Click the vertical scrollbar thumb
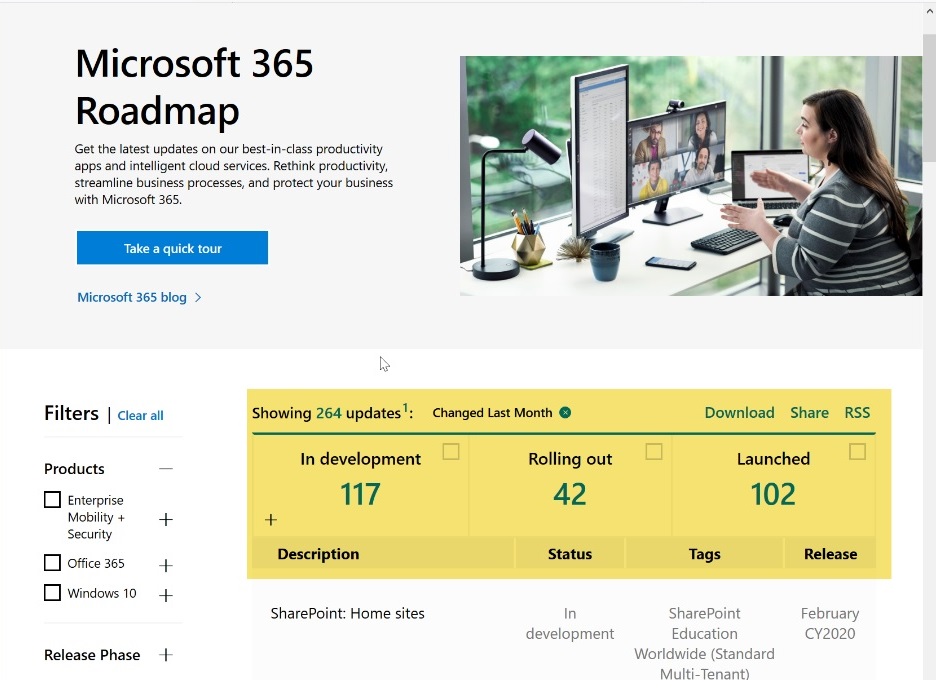Viewport: 937px width, 695px height. click(929, 98)
